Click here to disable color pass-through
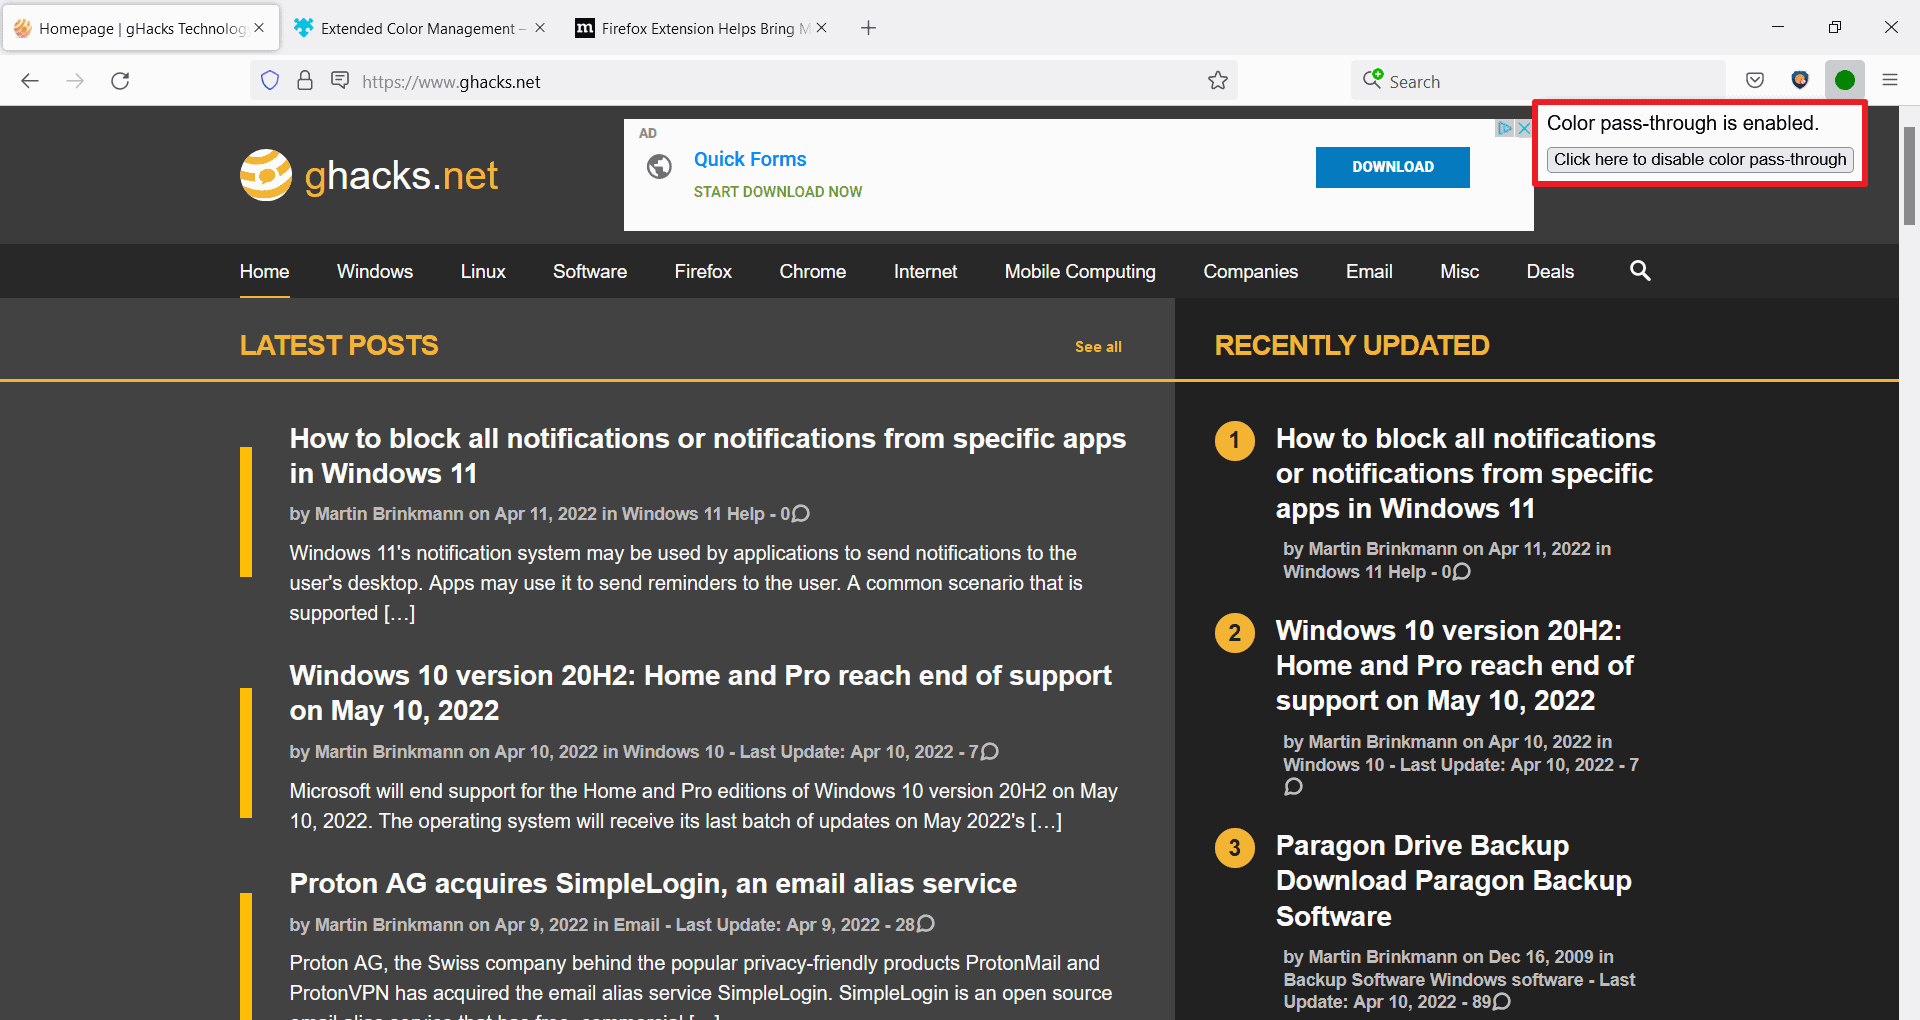Screen dimensions: 1920x1020 (1700, 160)
